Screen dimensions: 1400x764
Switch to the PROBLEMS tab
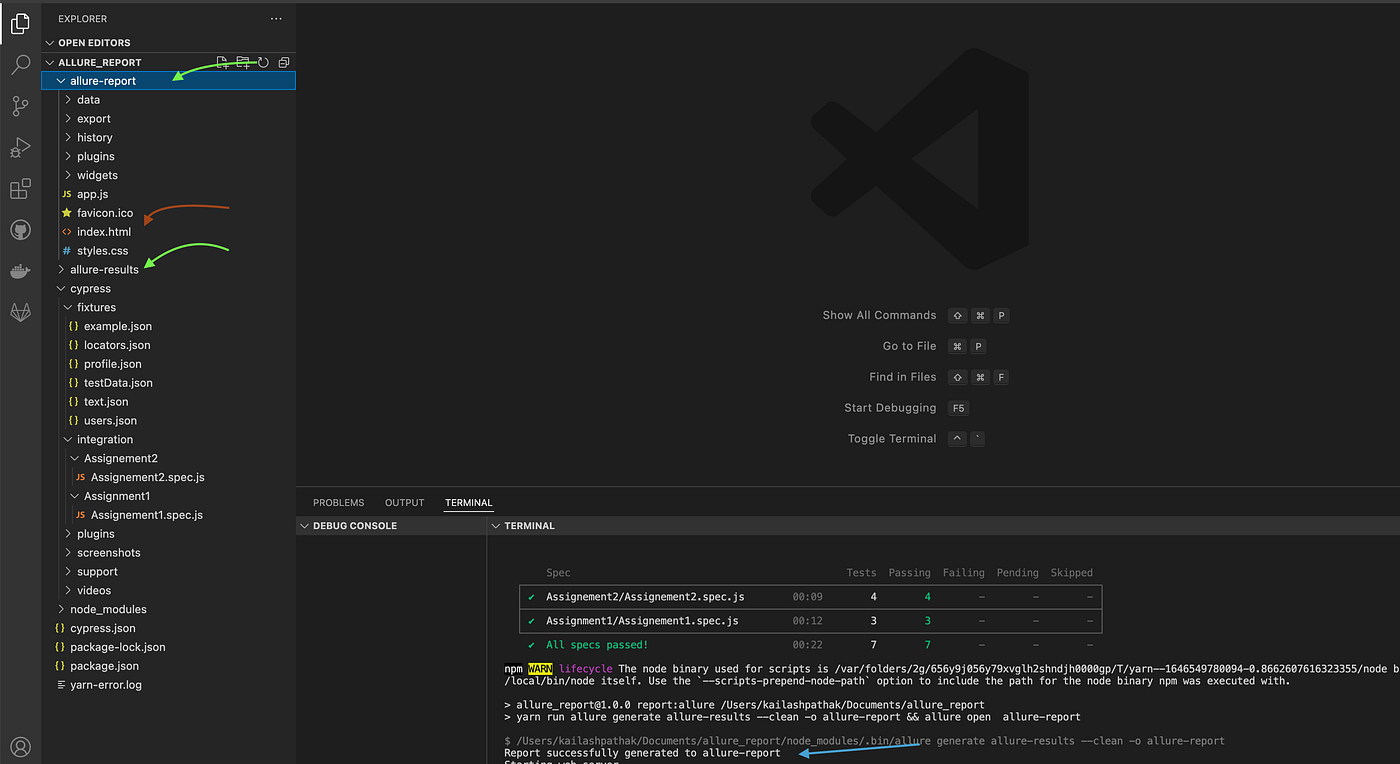pos(339,503)
